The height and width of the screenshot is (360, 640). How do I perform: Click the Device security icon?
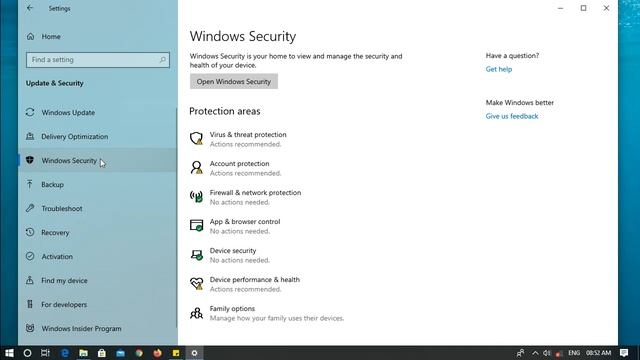(x=197, y=255)
